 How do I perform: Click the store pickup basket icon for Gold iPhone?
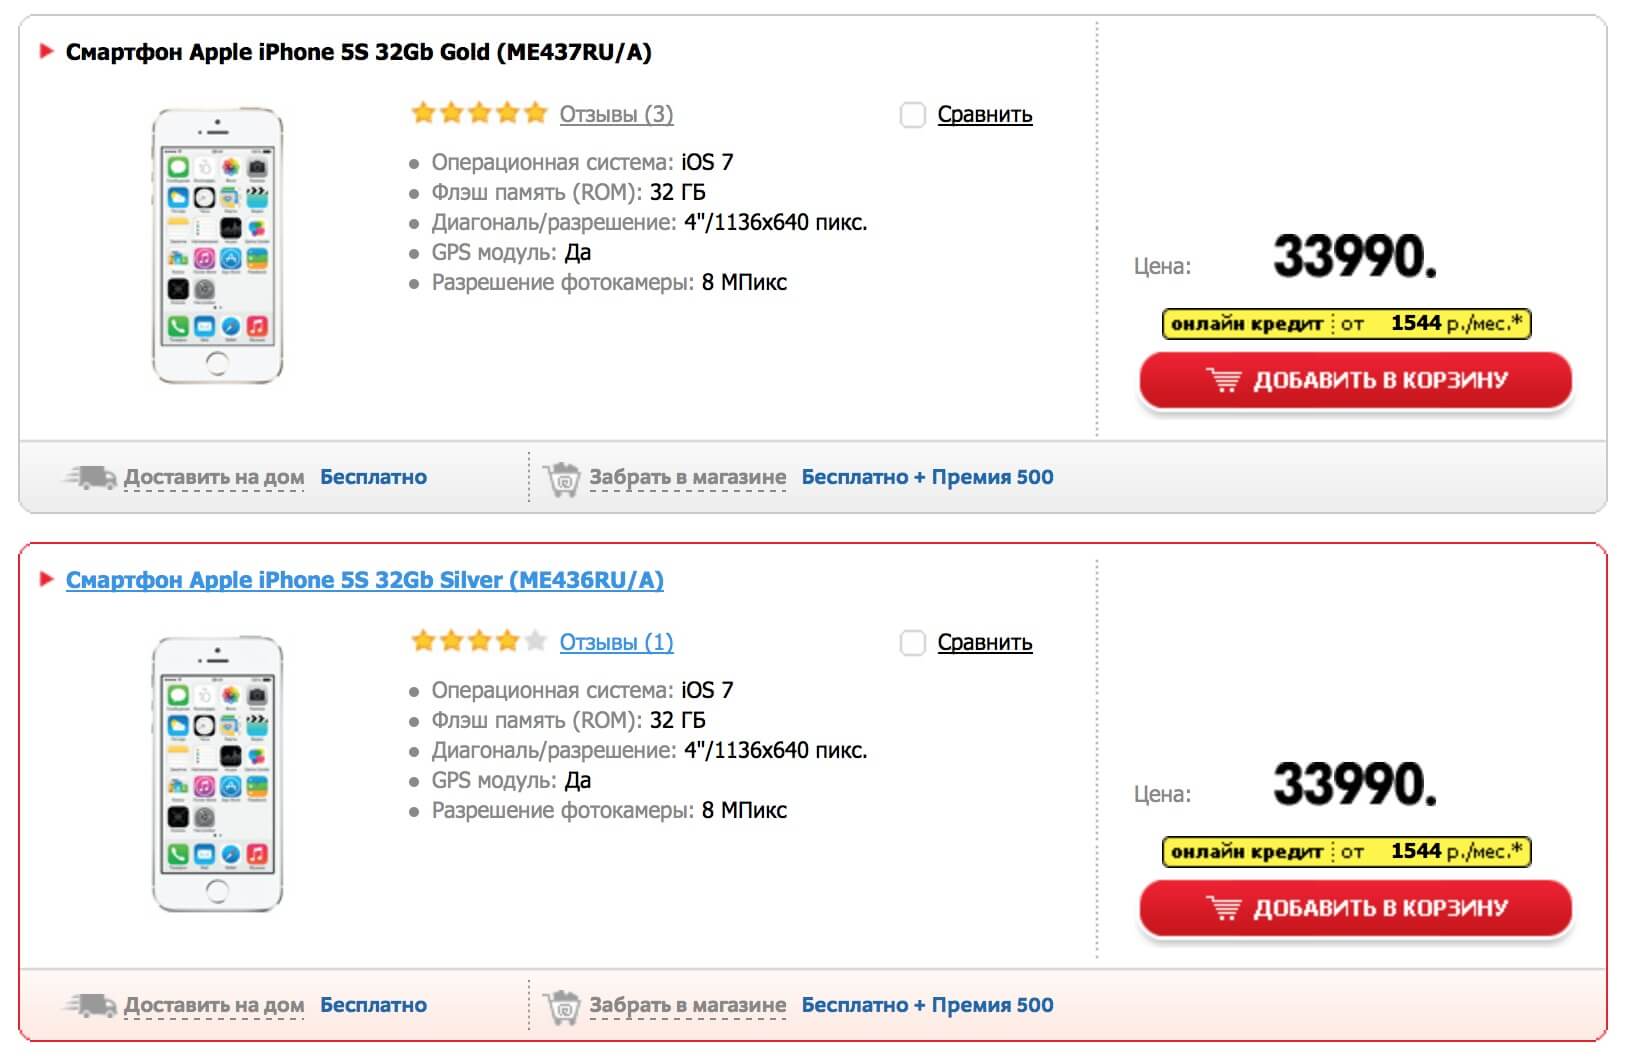tap(561, 479)
